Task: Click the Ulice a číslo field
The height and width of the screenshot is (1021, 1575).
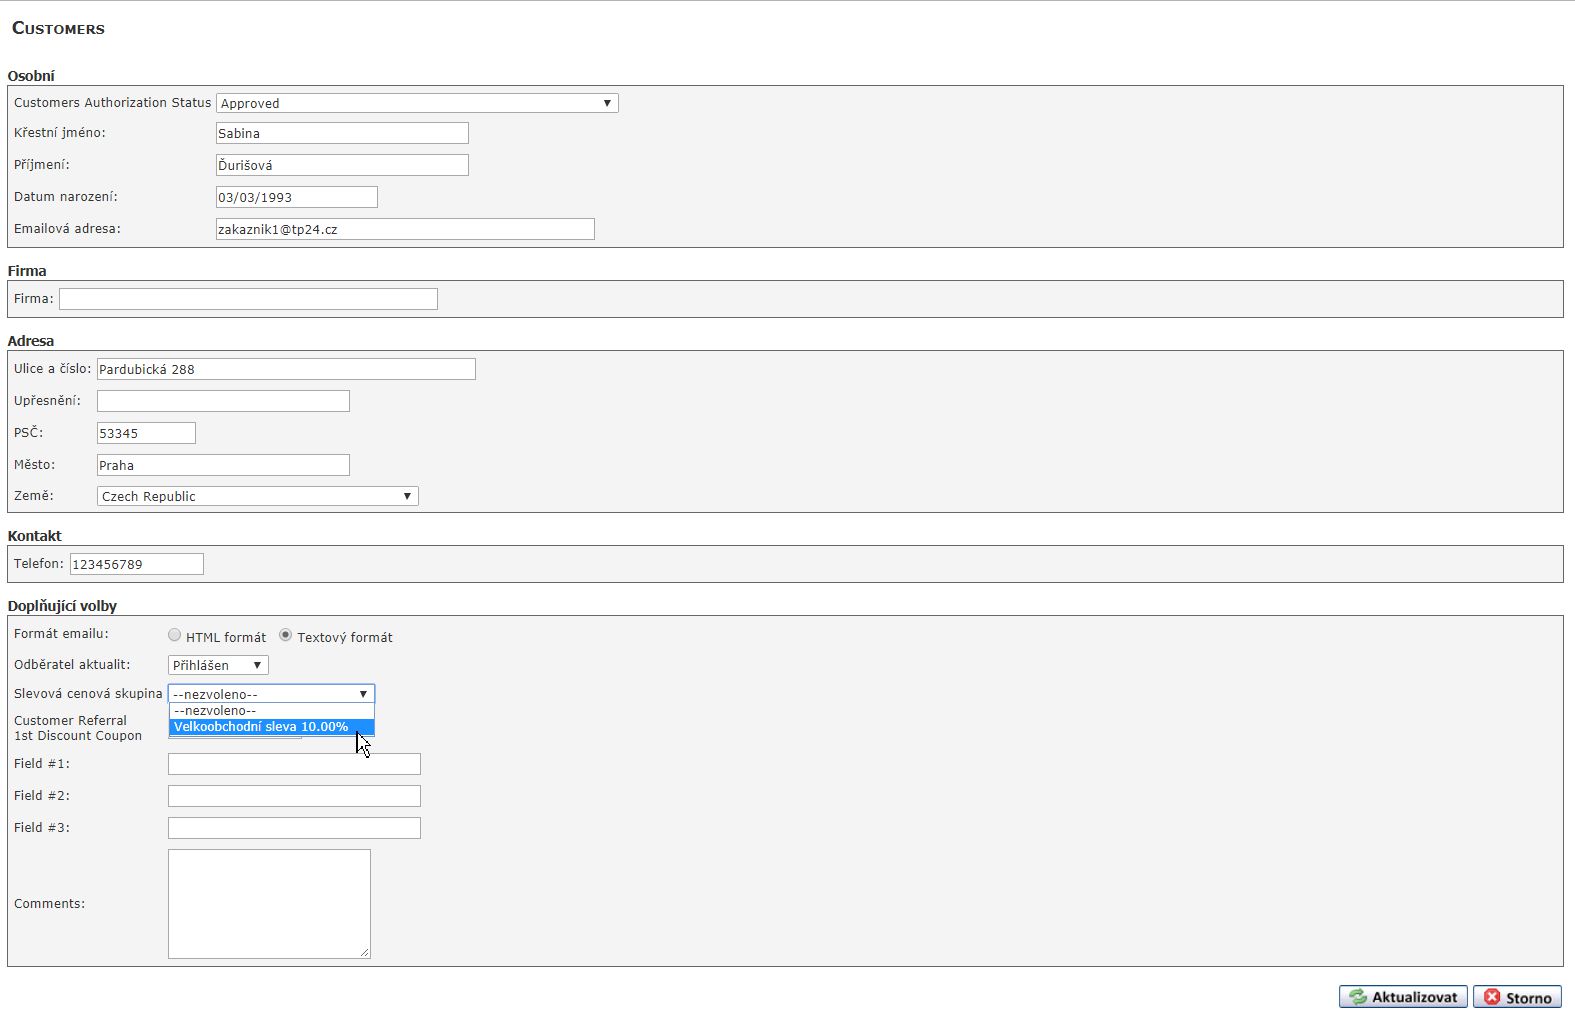Action: [x=286, y=369]
